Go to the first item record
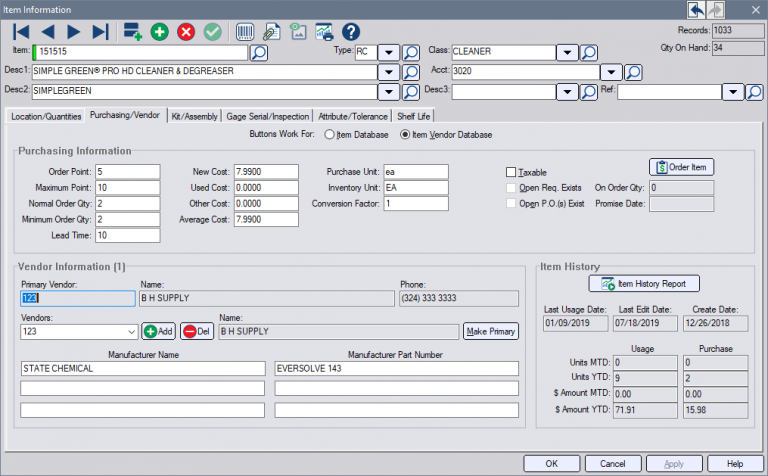 (21, 31)
